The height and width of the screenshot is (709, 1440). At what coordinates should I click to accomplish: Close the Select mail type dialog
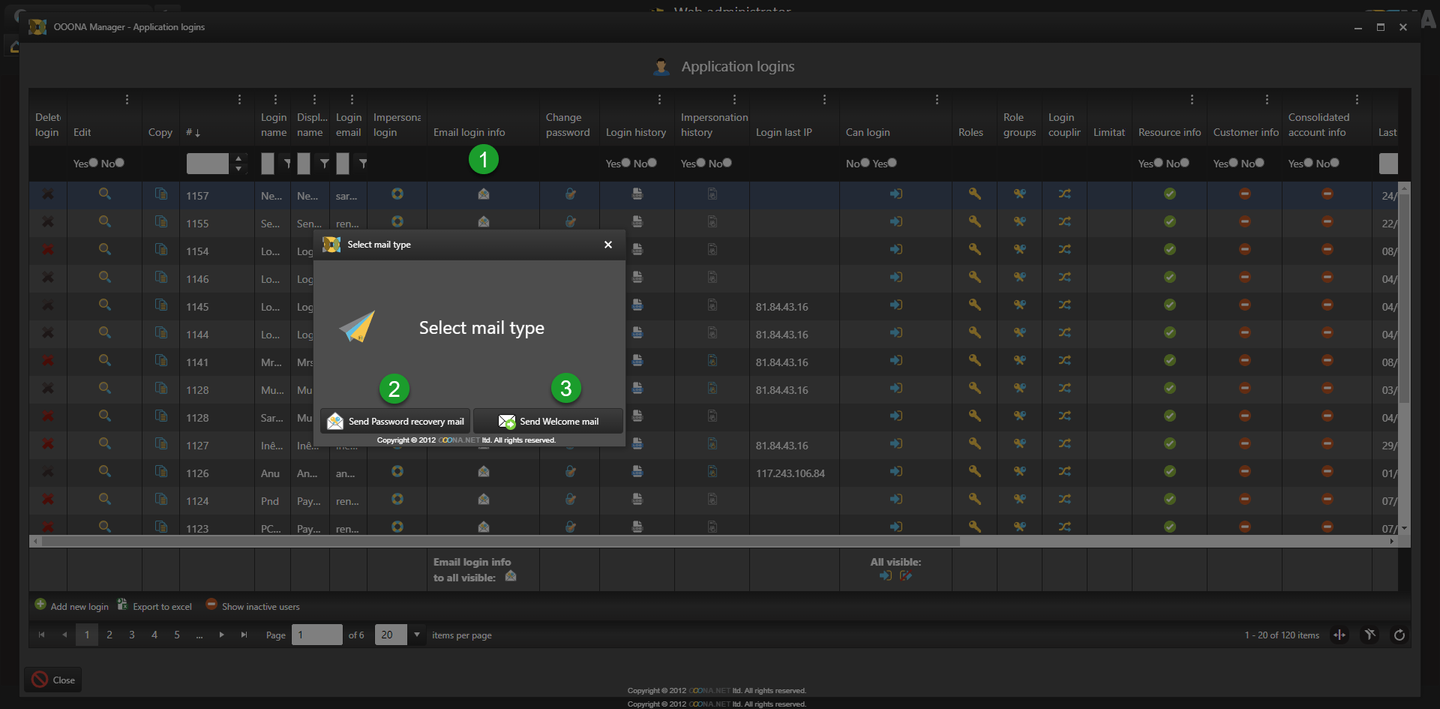[x=608, y=244]
